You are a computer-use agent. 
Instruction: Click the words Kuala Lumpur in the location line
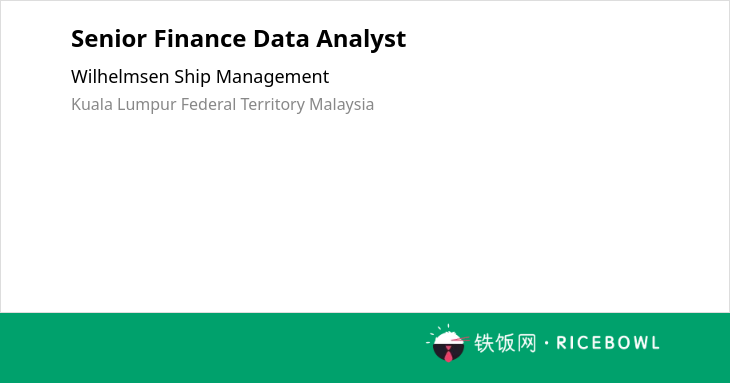tap(123, 104)
